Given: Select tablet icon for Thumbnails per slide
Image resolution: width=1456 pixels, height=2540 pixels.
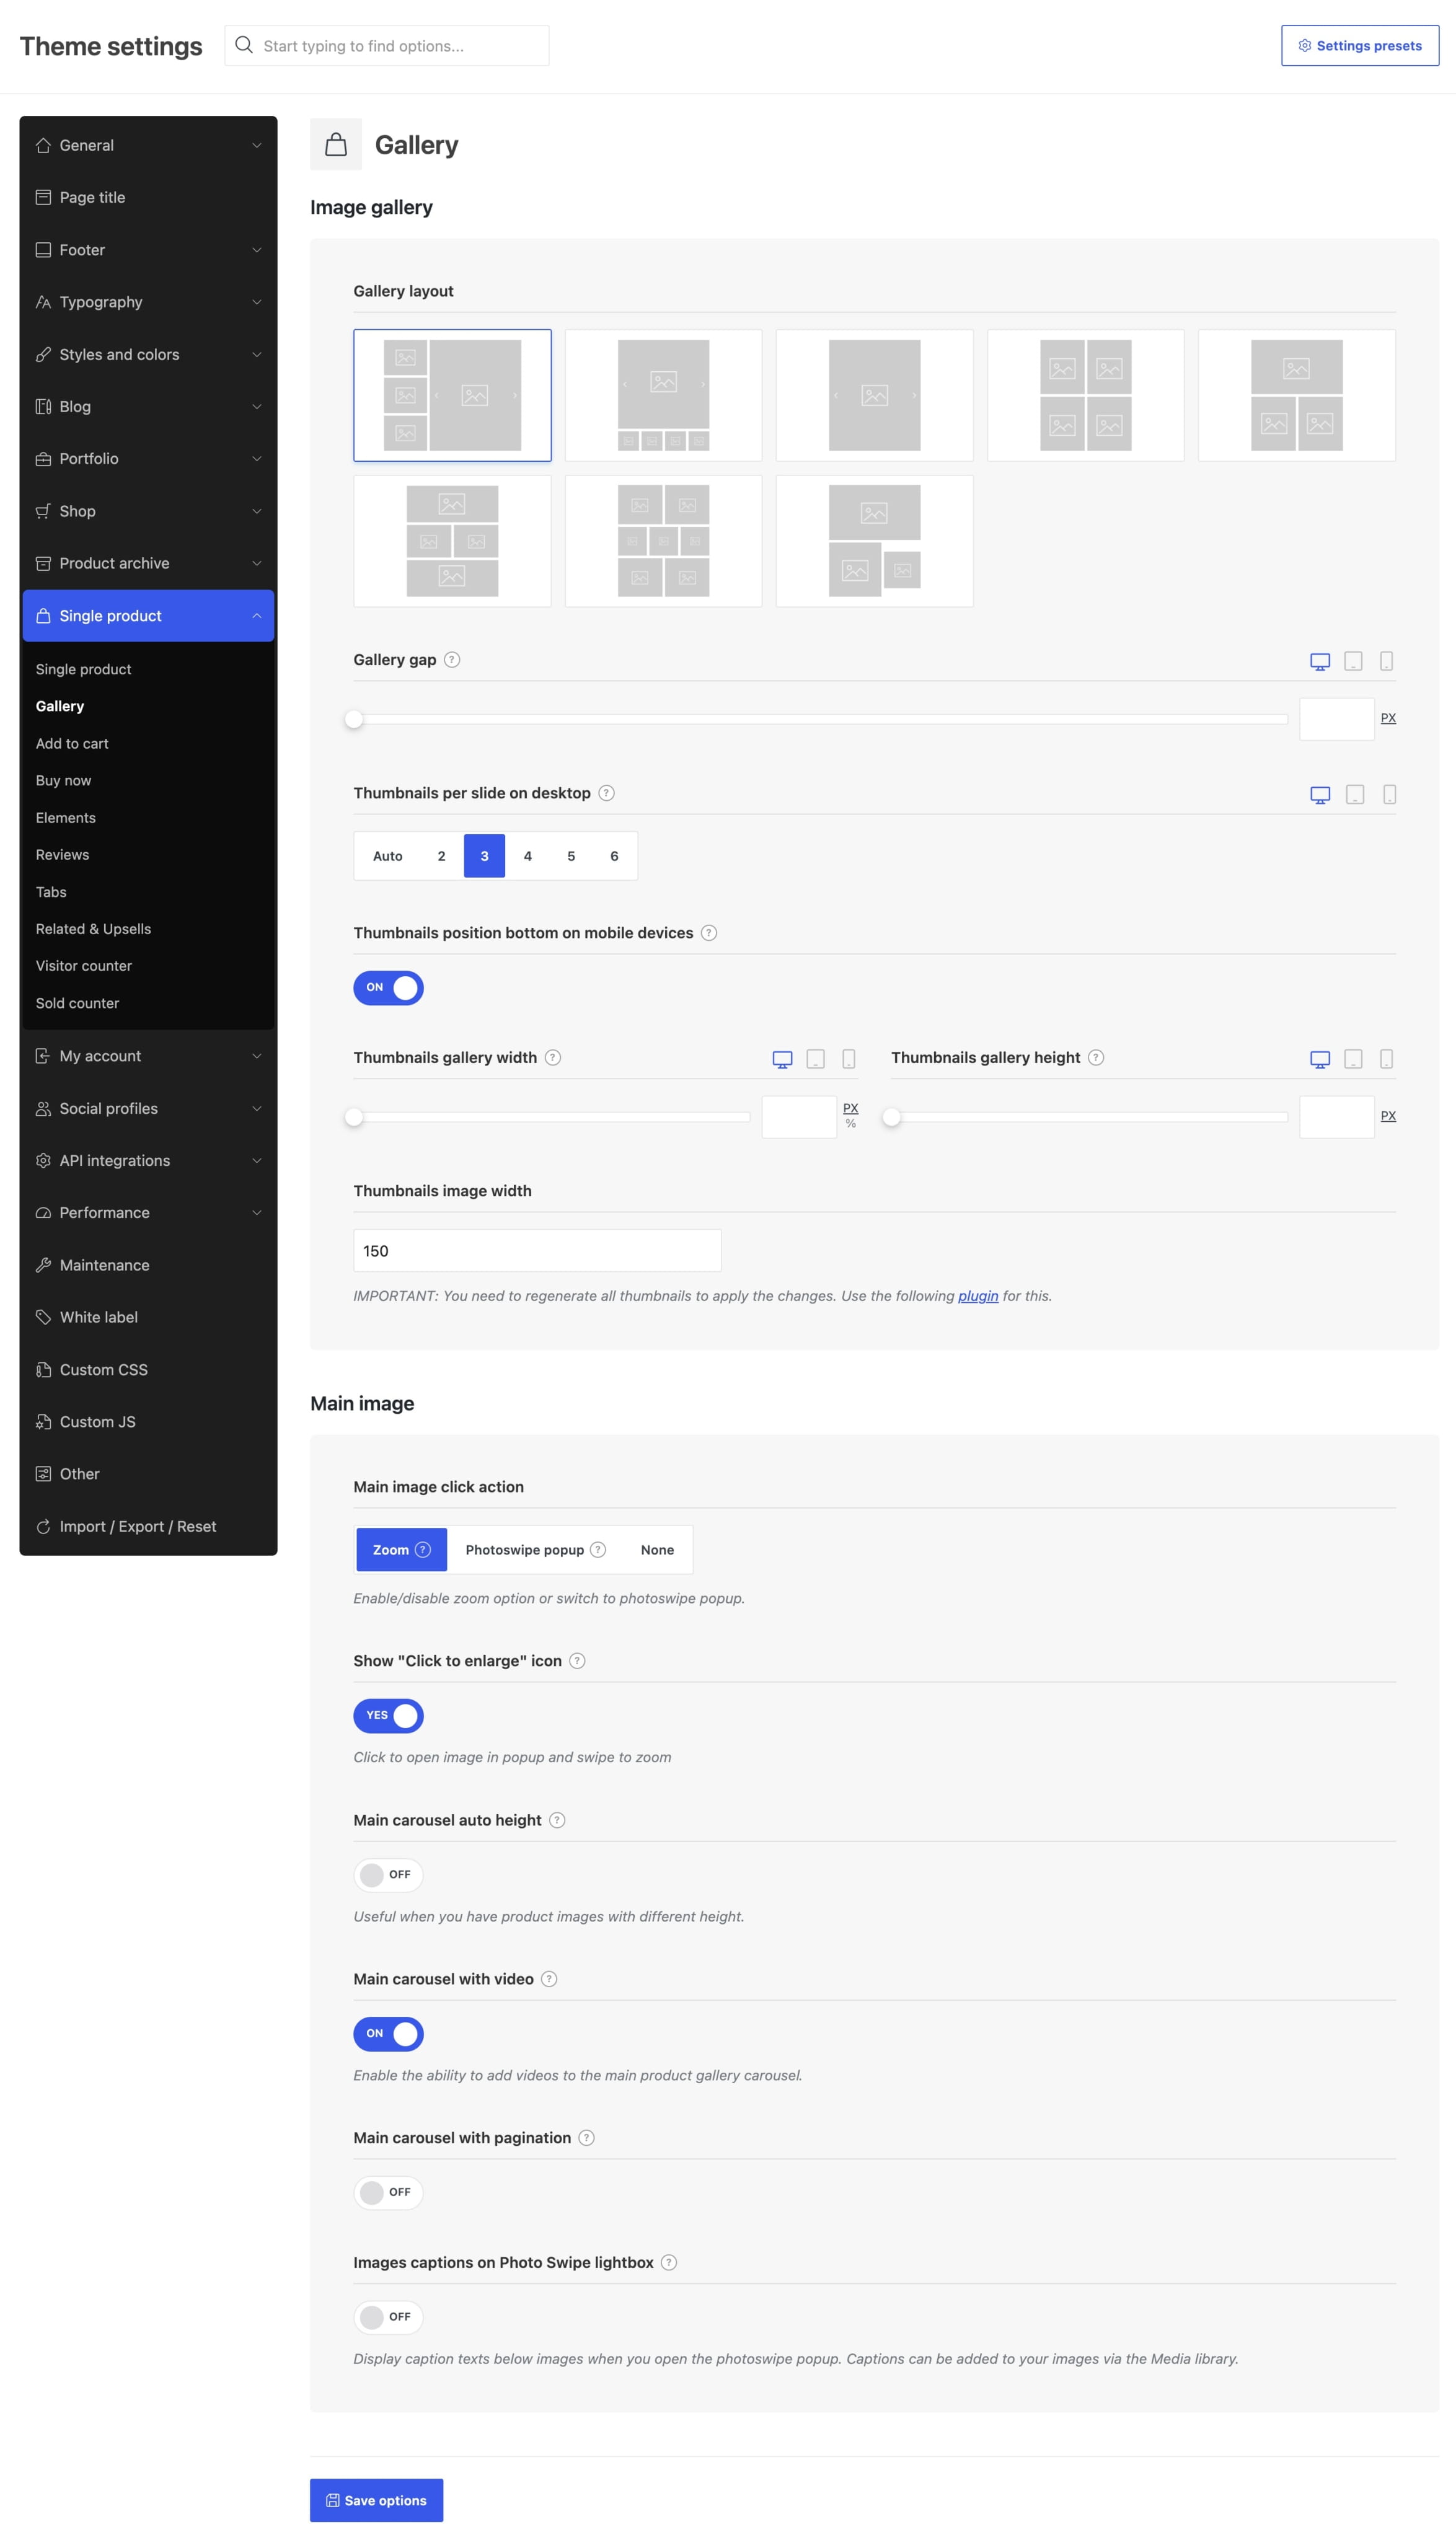Looking at the screenshot, I should [1355, 795].
